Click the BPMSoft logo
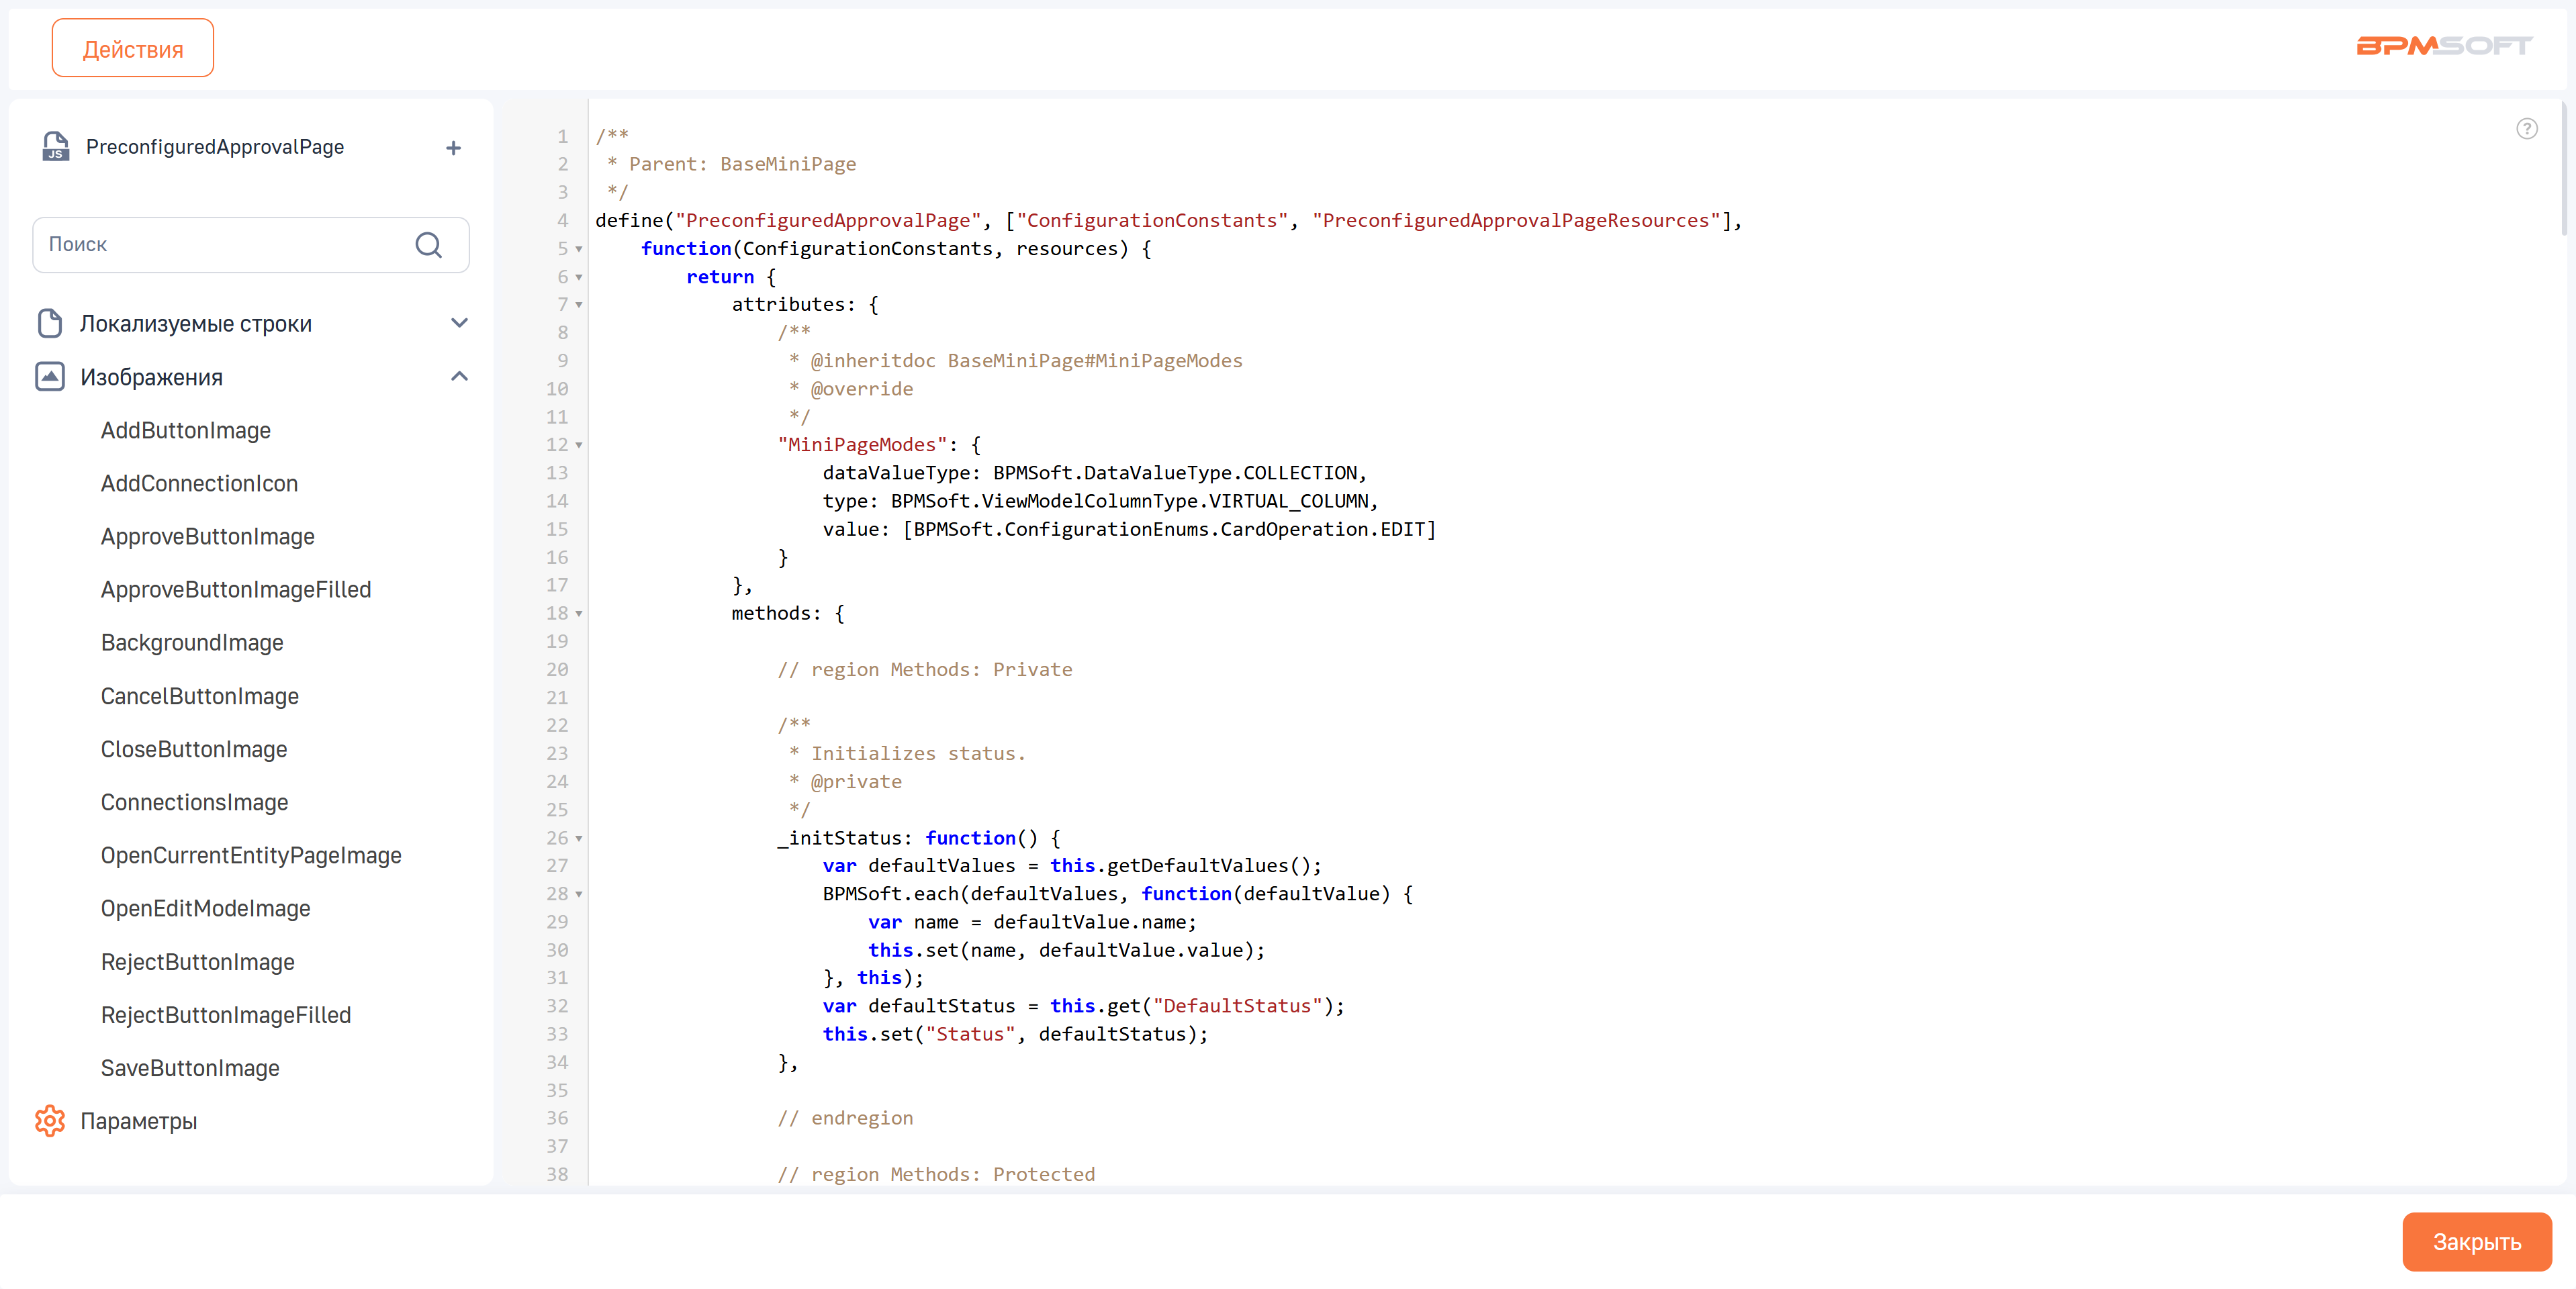This screenshot has width=2576, height=1289. [2444, 46]
